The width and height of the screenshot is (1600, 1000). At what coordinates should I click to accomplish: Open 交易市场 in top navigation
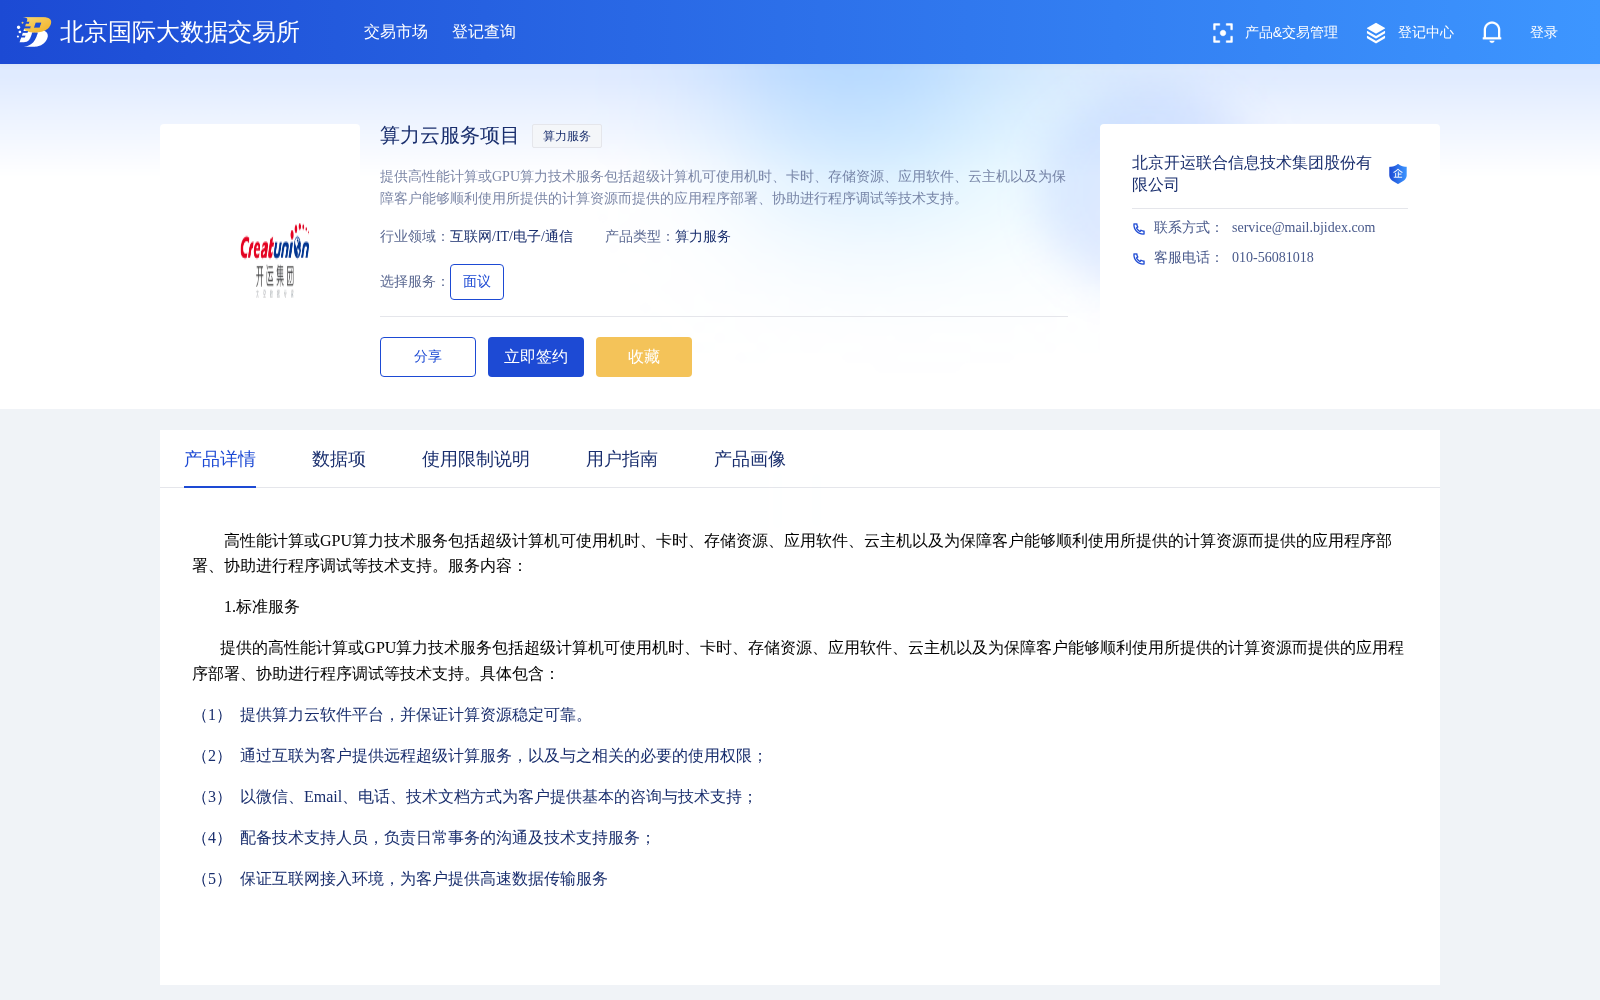[x=396, y=32]
